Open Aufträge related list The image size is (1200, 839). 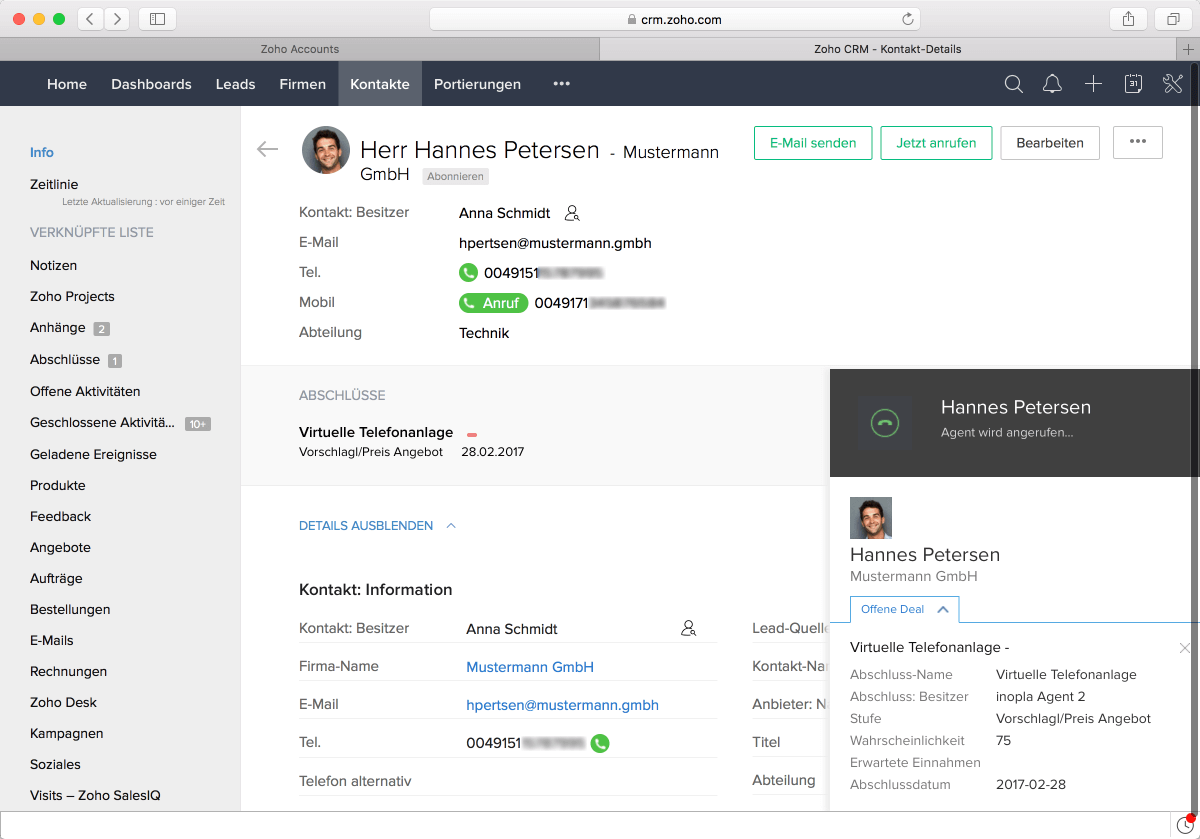point(56,578)
